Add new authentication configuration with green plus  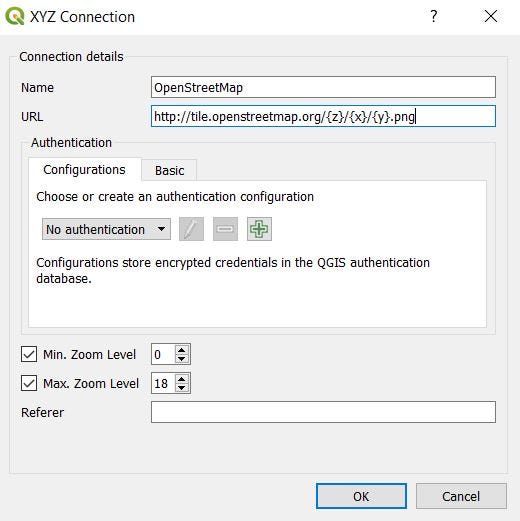pos(259,229)
